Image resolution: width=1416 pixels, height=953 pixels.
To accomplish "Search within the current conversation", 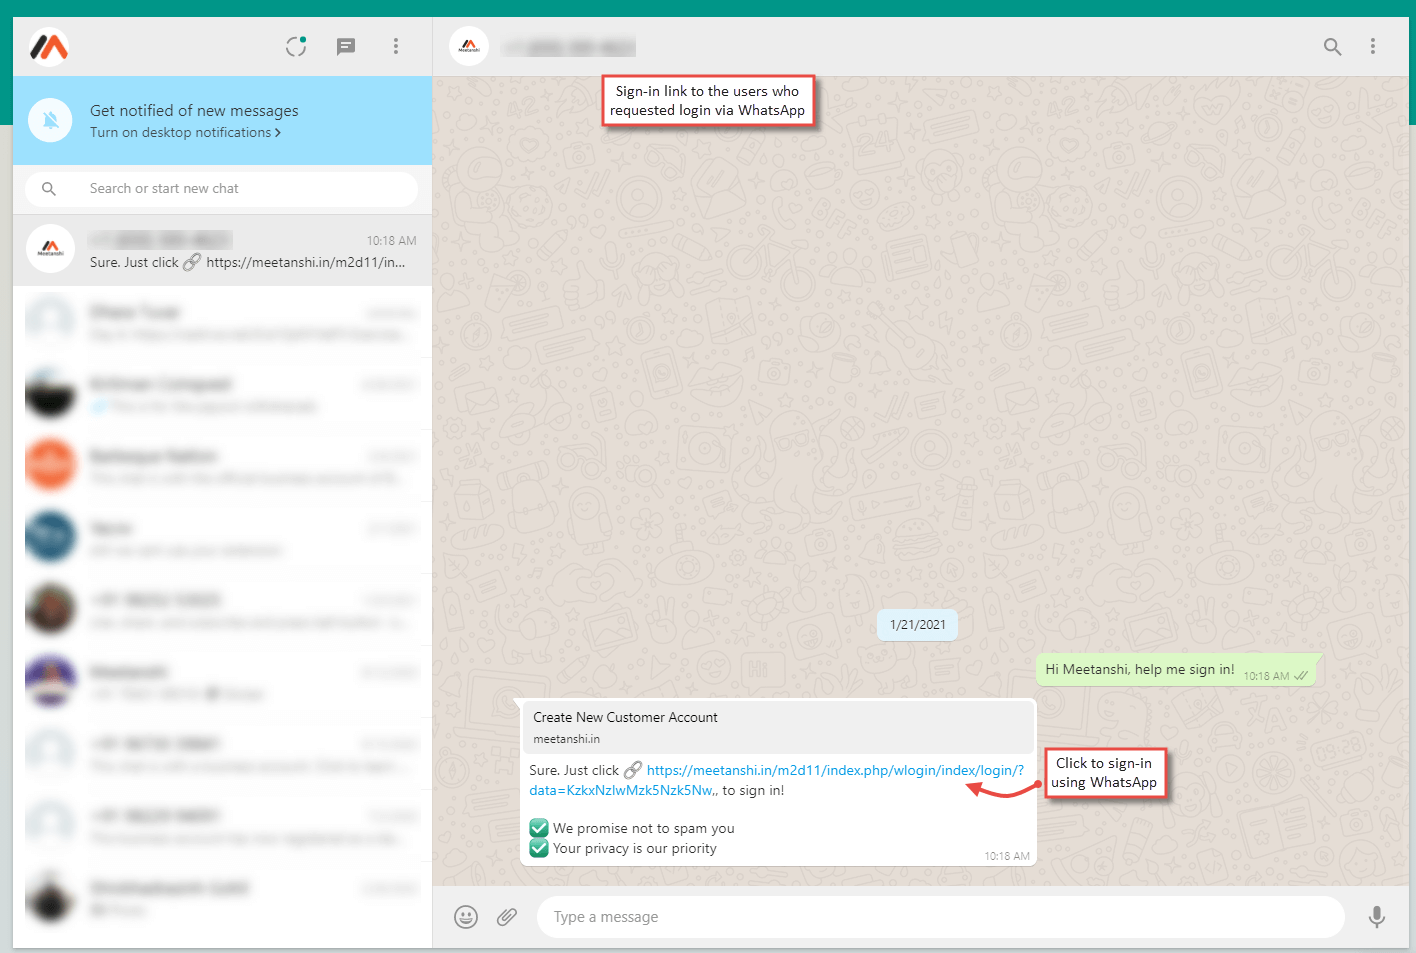I will [1332, 46].
